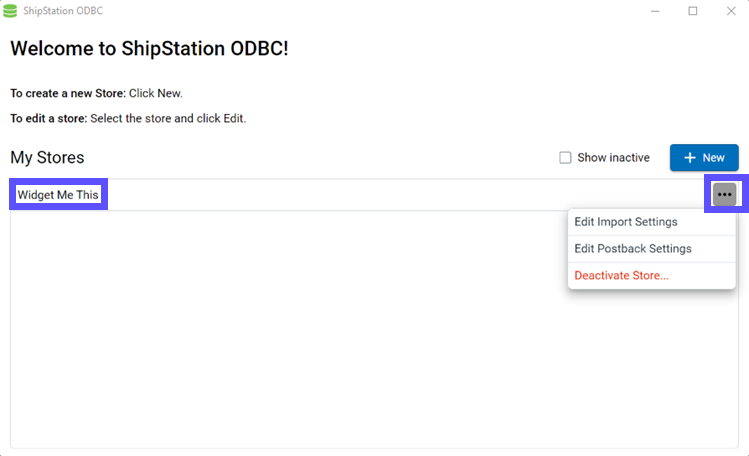This screenshot has width=749, height=456.
Task: Click the Welcome to ShipStation ODBC! heading
Action: (x=150, y=49)
